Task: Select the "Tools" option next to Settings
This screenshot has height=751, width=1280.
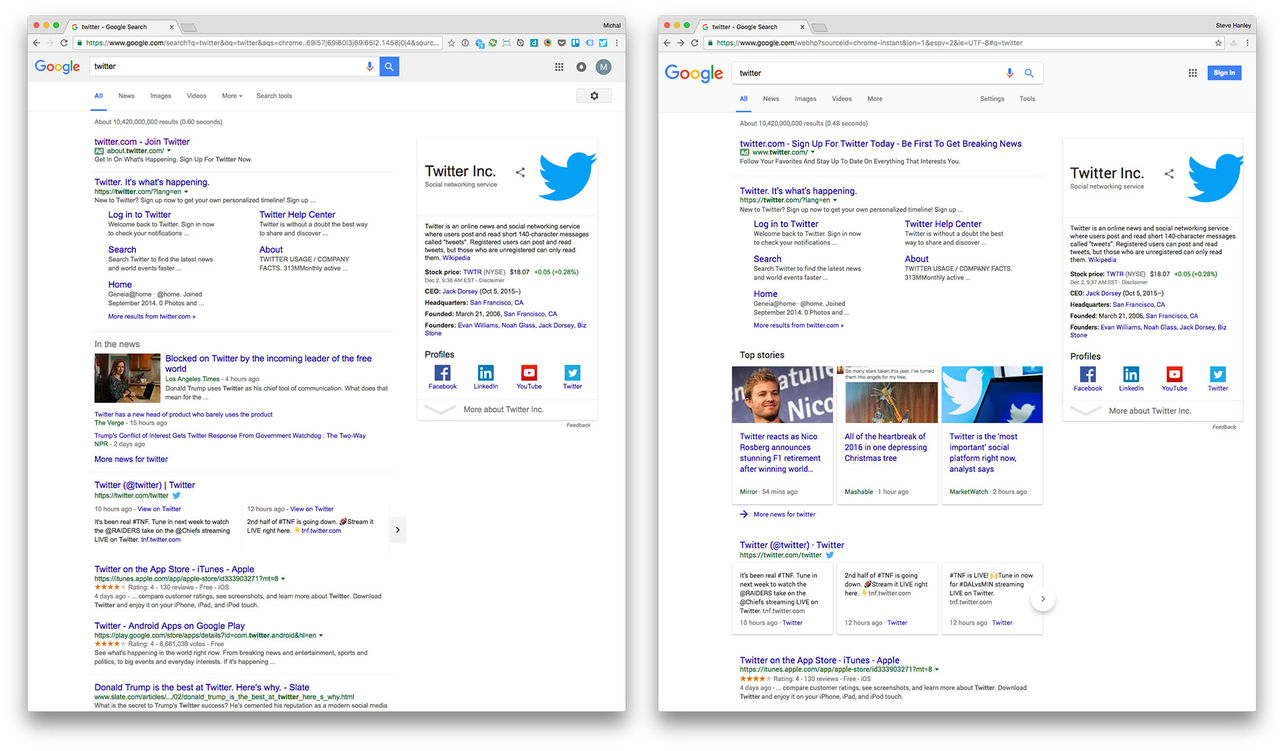Action: point(1027,99)
